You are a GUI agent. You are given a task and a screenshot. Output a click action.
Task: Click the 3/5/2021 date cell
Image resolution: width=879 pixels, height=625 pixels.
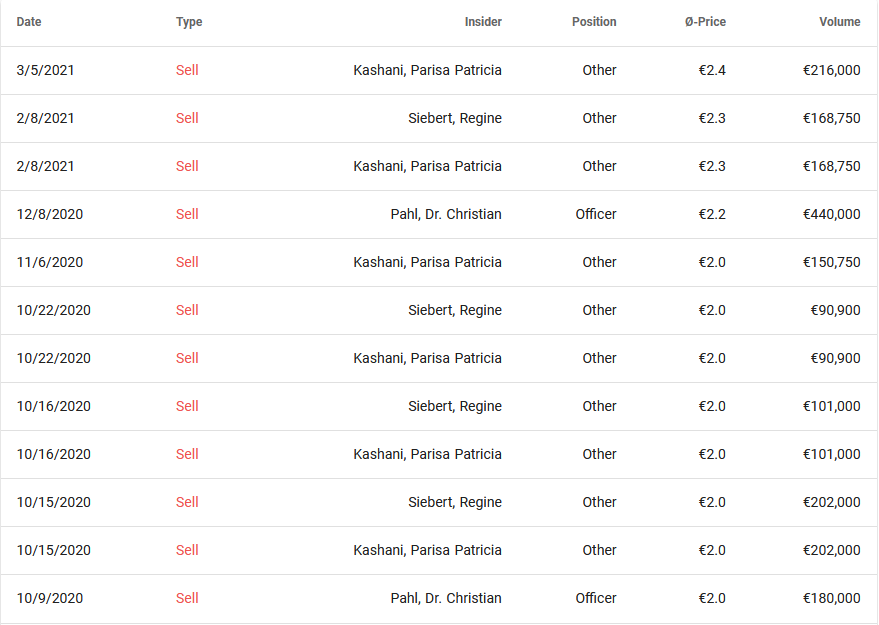tap(46, 70)
